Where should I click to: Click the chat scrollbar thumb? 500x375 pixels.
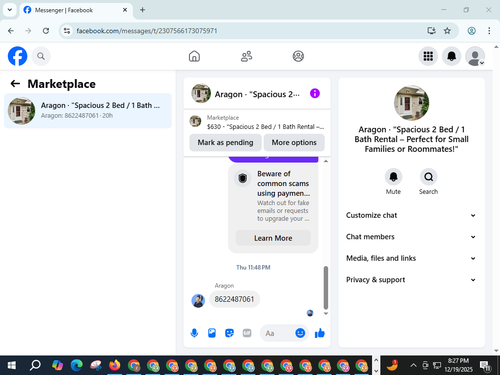(x=326, y=287)
